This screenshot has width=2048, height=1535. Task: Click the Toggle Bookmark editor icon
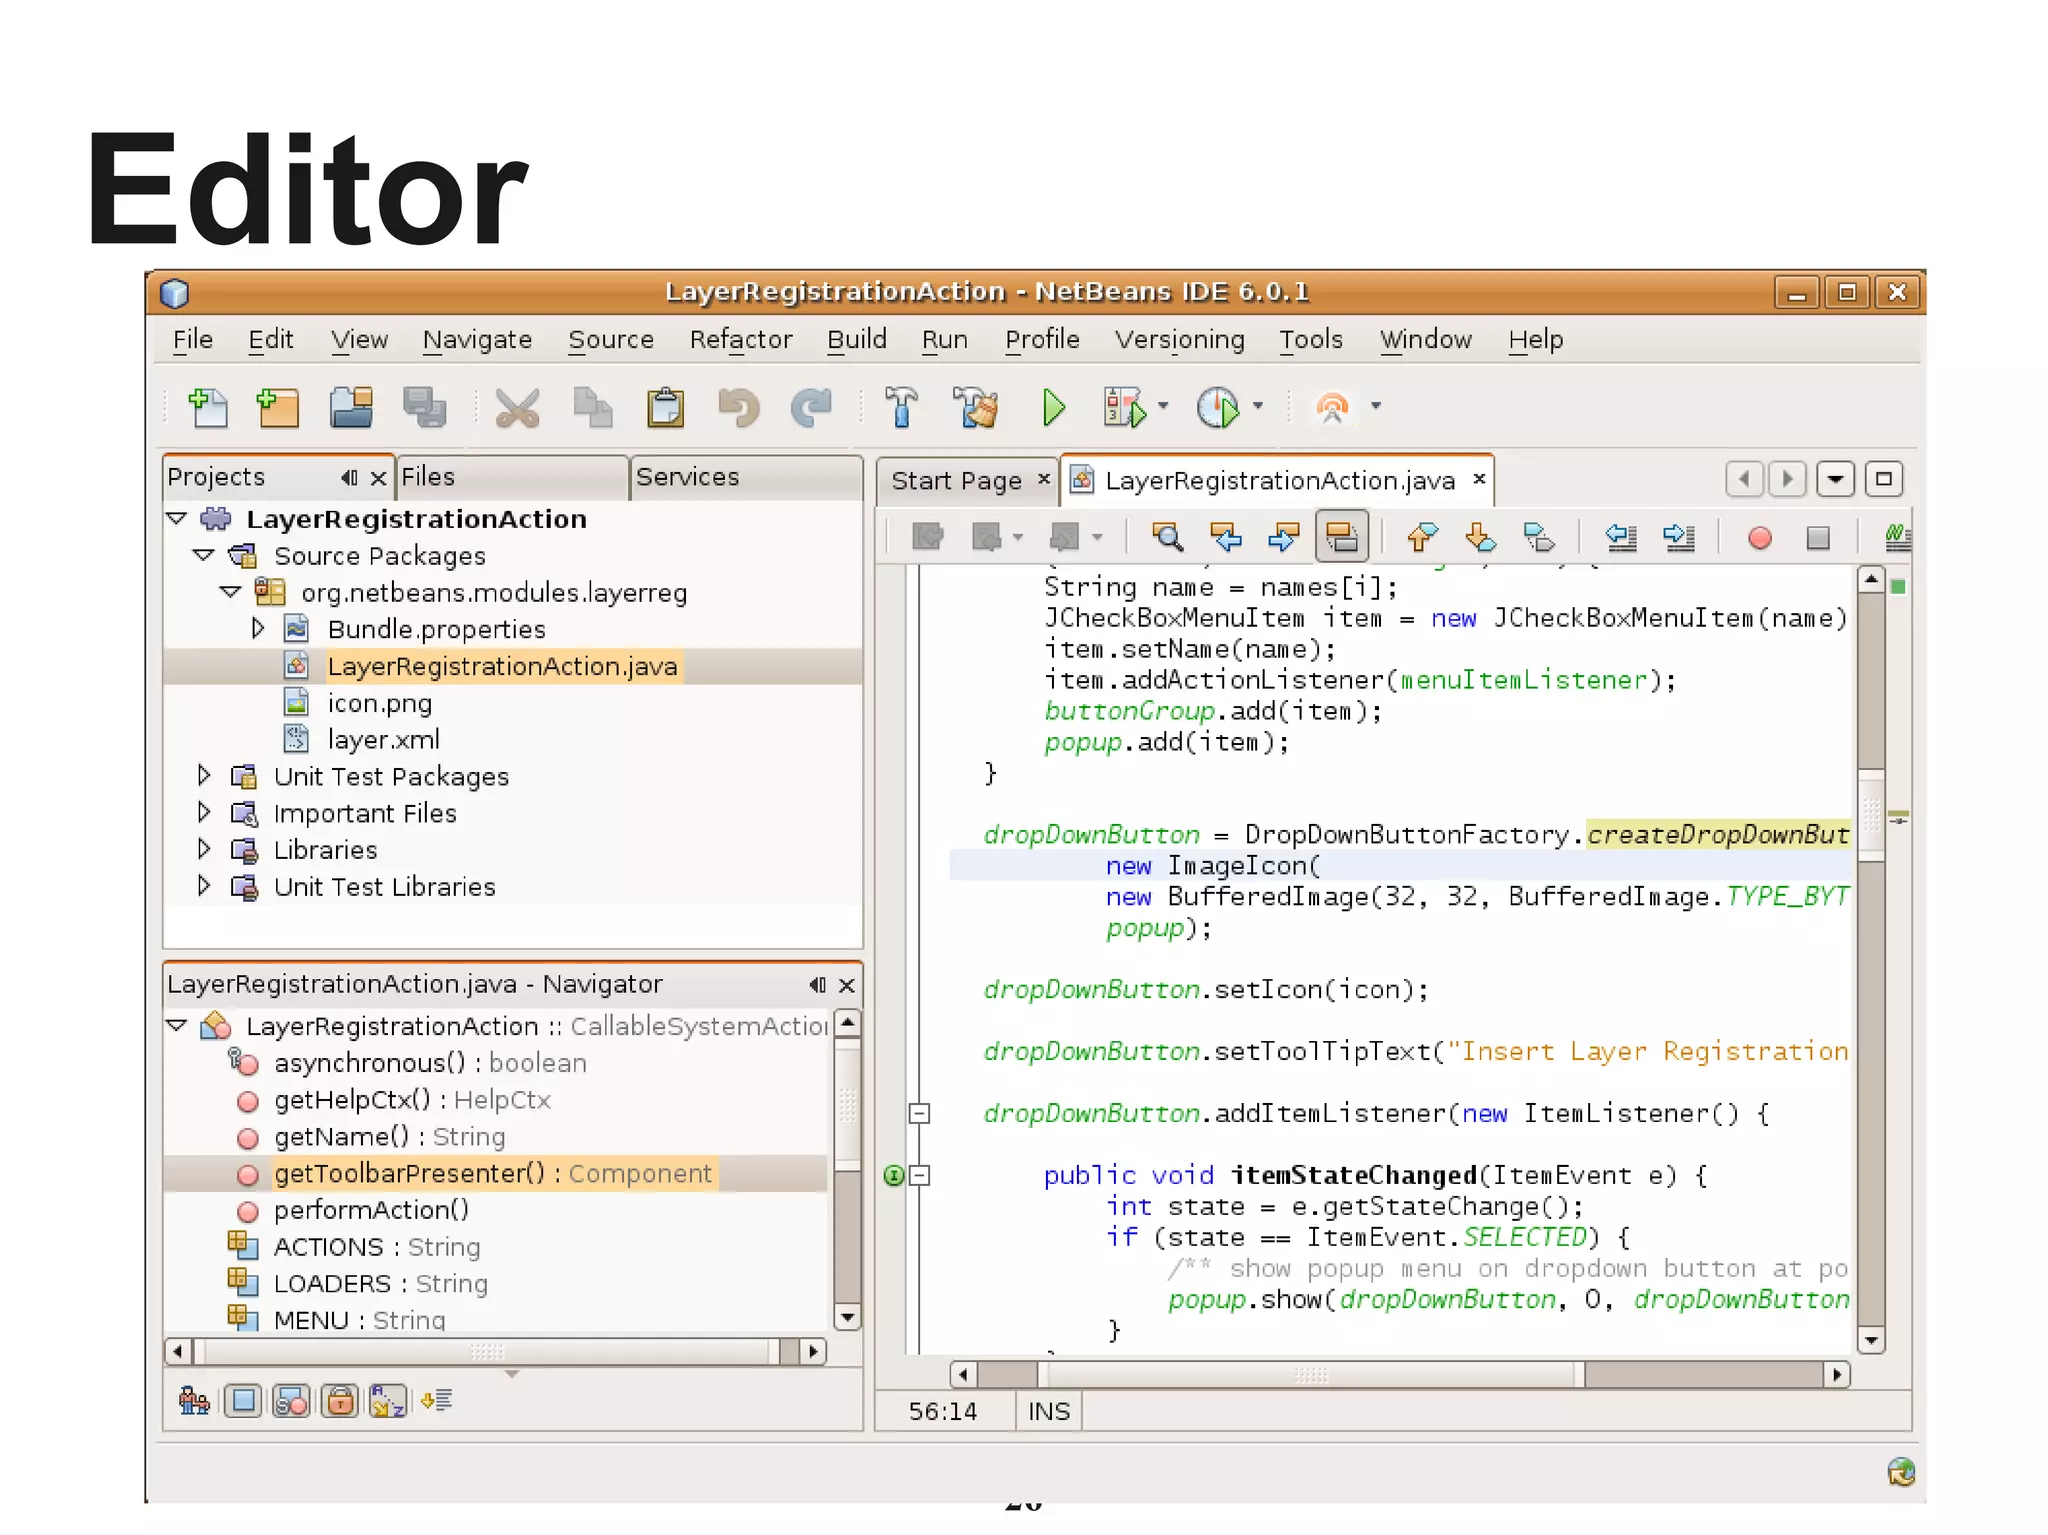point(1539,537)
